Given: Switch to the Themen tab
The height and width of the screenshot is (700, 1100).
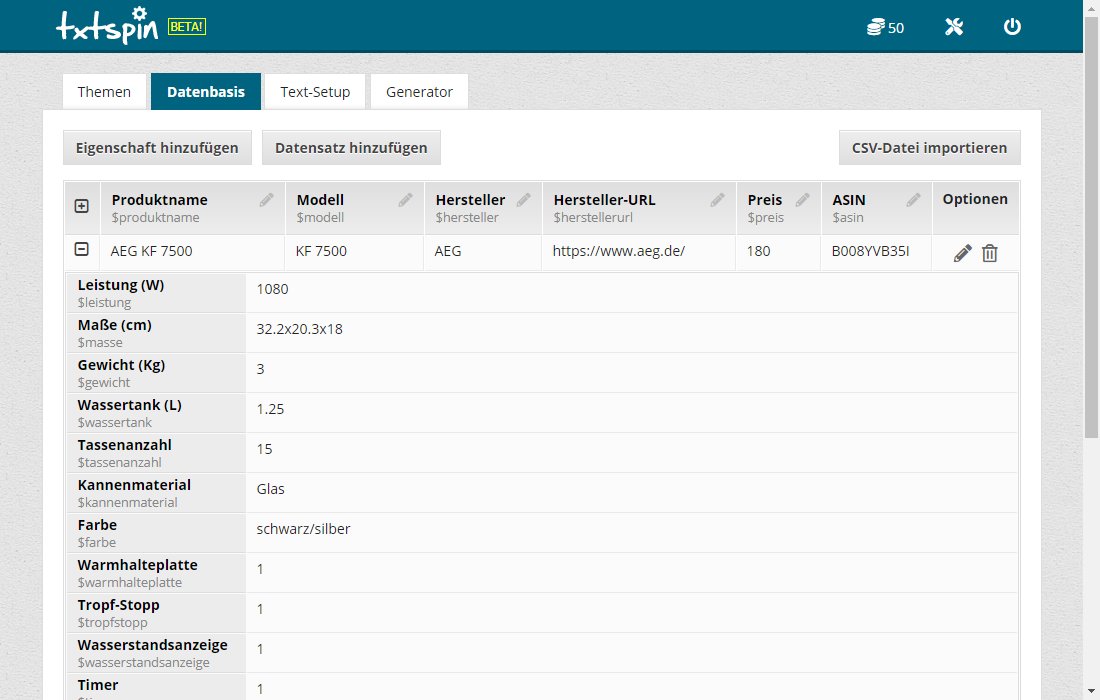Looking at the screenshot, I should (104, 92).
